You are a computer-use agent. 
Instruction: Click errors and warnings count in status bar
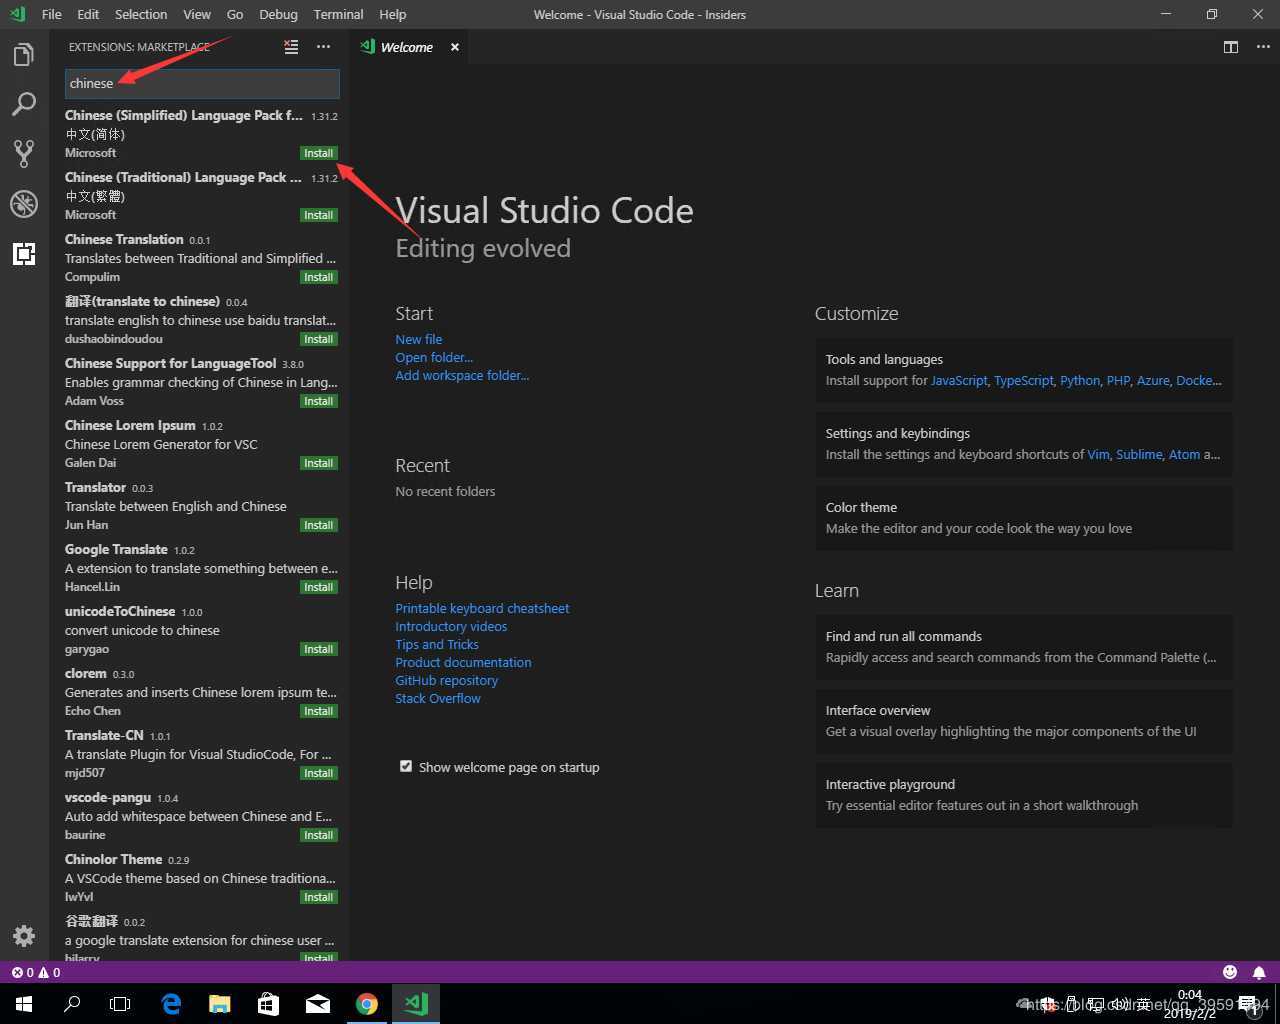click(x=36, y=972)
